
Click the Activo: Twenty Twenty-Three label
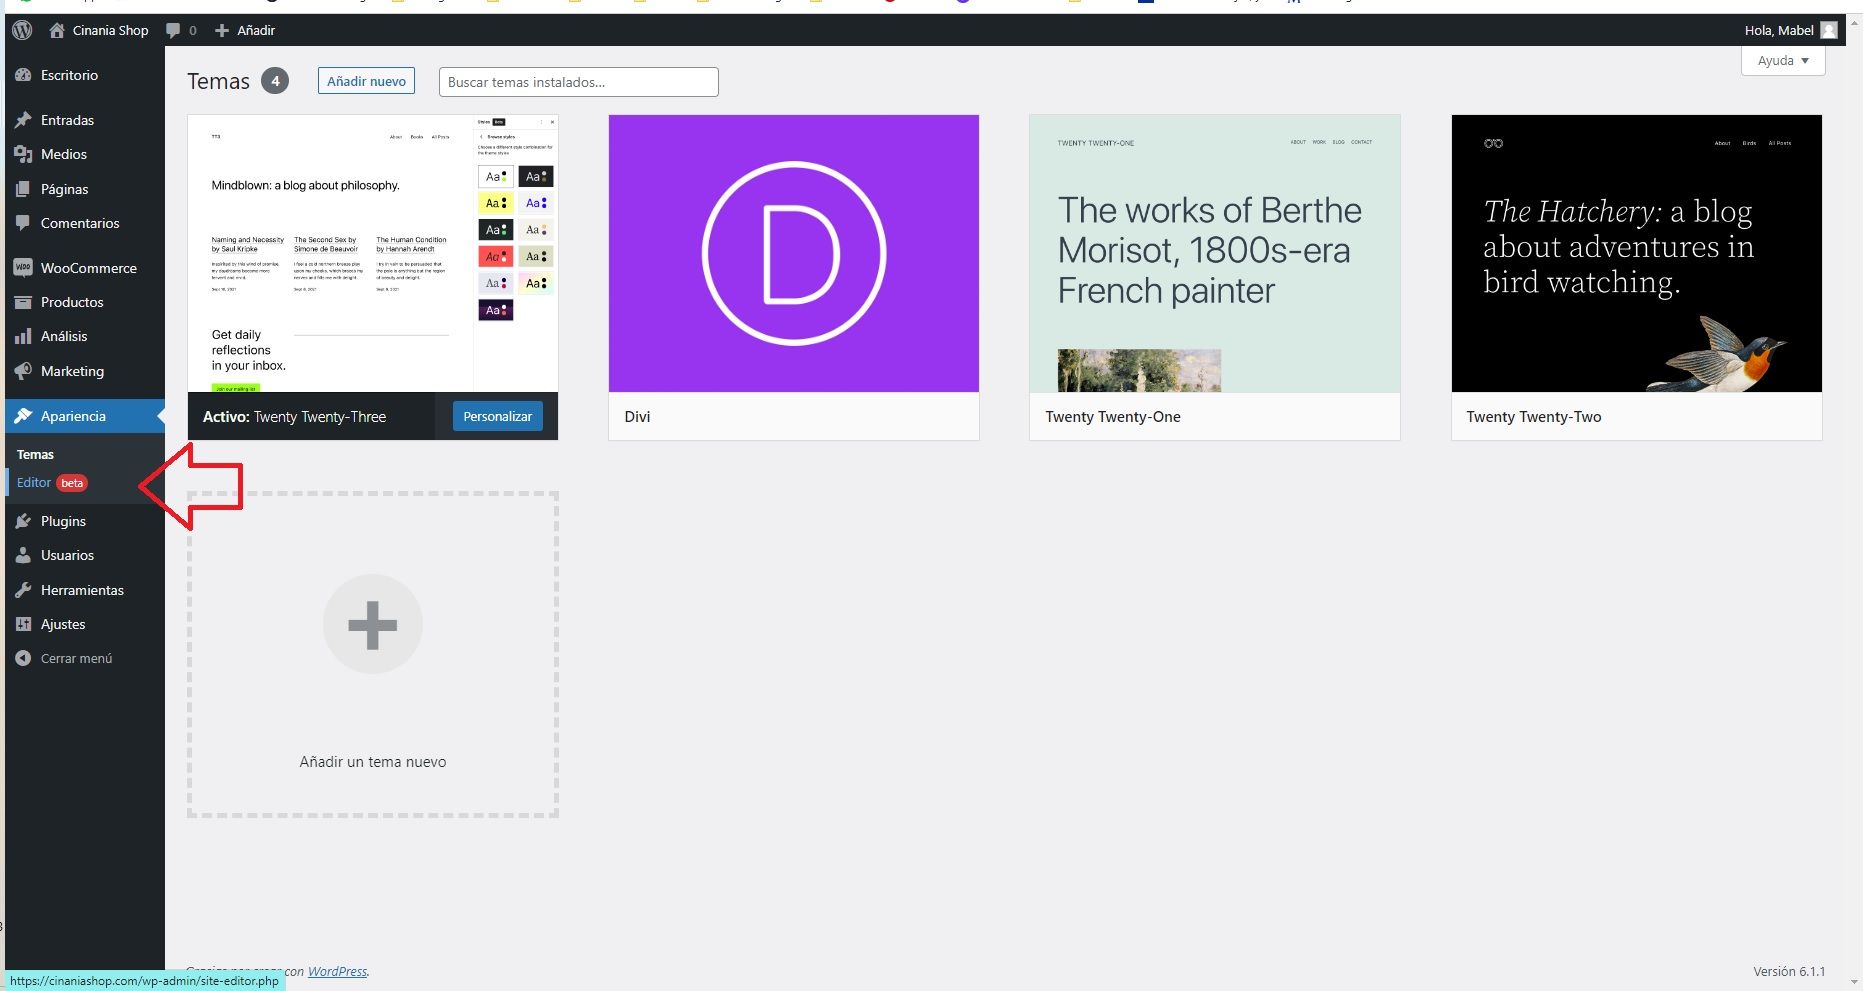click(294, 417)
